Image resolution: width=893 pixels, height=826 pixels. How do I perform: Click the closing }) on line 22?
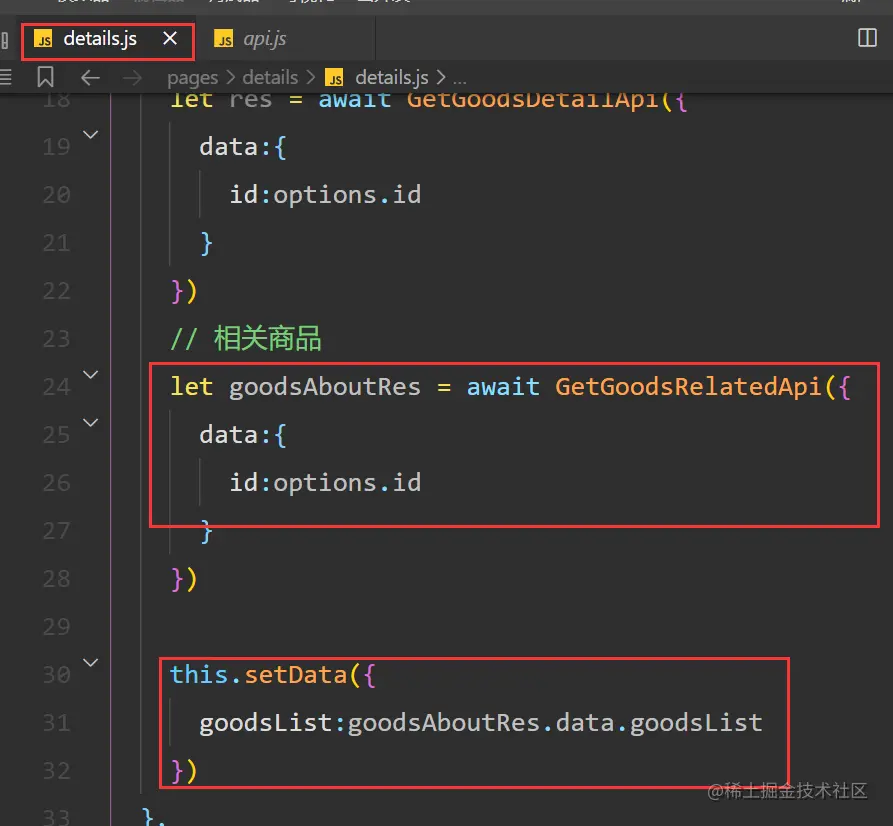tap(184, 292)
